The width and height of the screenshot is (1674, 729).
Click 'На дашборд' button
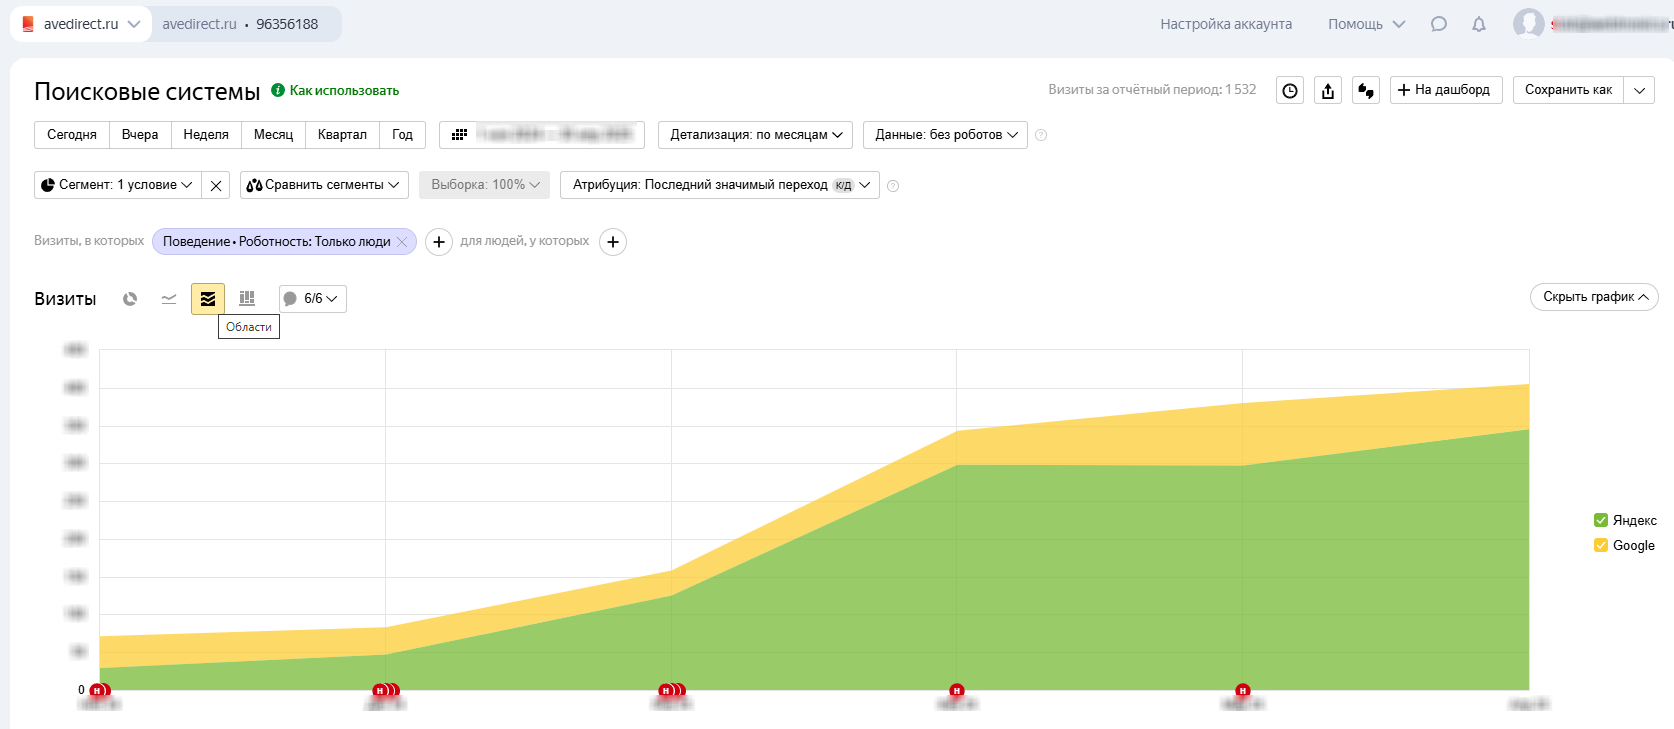coord(1443,90)
